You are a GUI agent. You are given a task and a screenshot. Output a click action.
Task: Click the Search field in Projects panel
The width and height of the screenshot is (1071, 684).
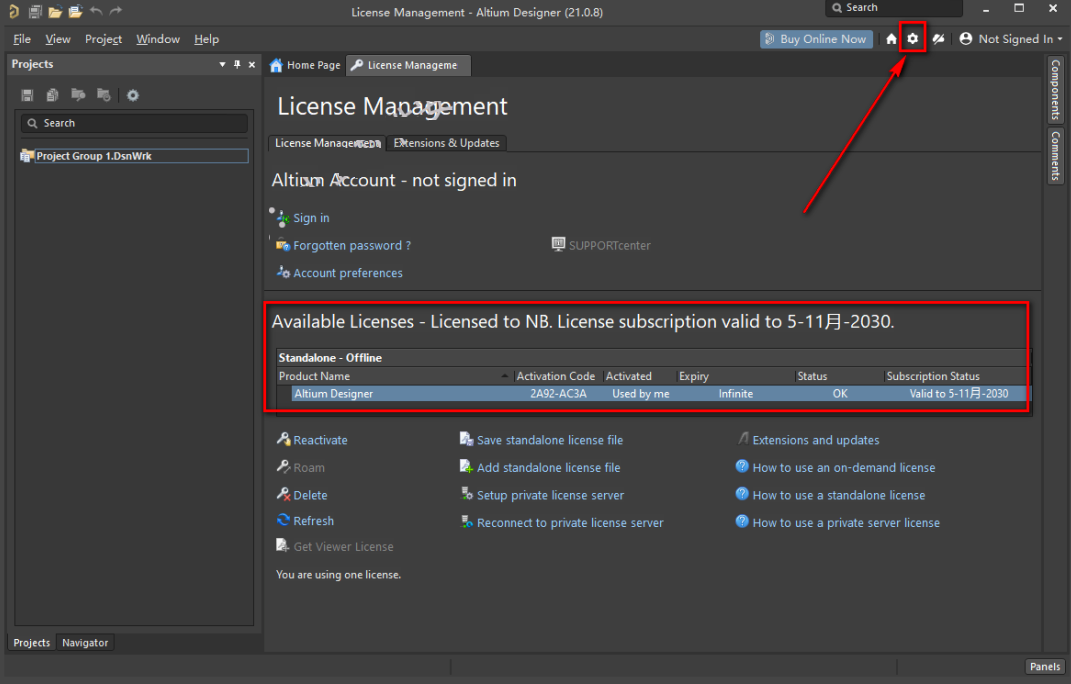[x=134, y=123]
